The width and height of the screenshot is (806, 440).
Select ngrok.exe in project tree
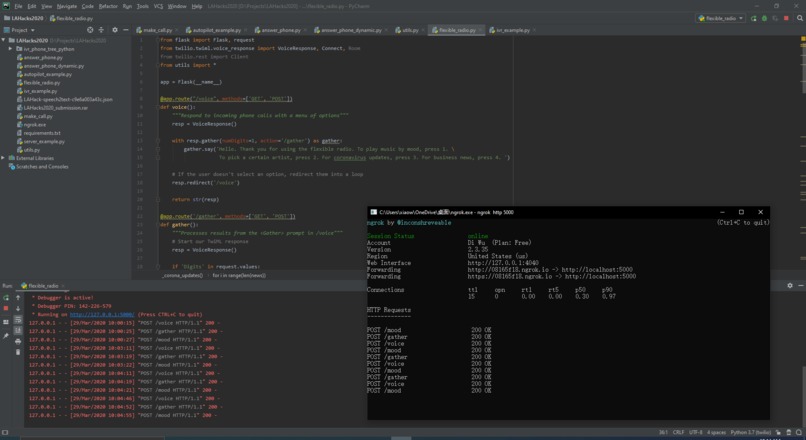pyautogui.click(x=34, y=124)
